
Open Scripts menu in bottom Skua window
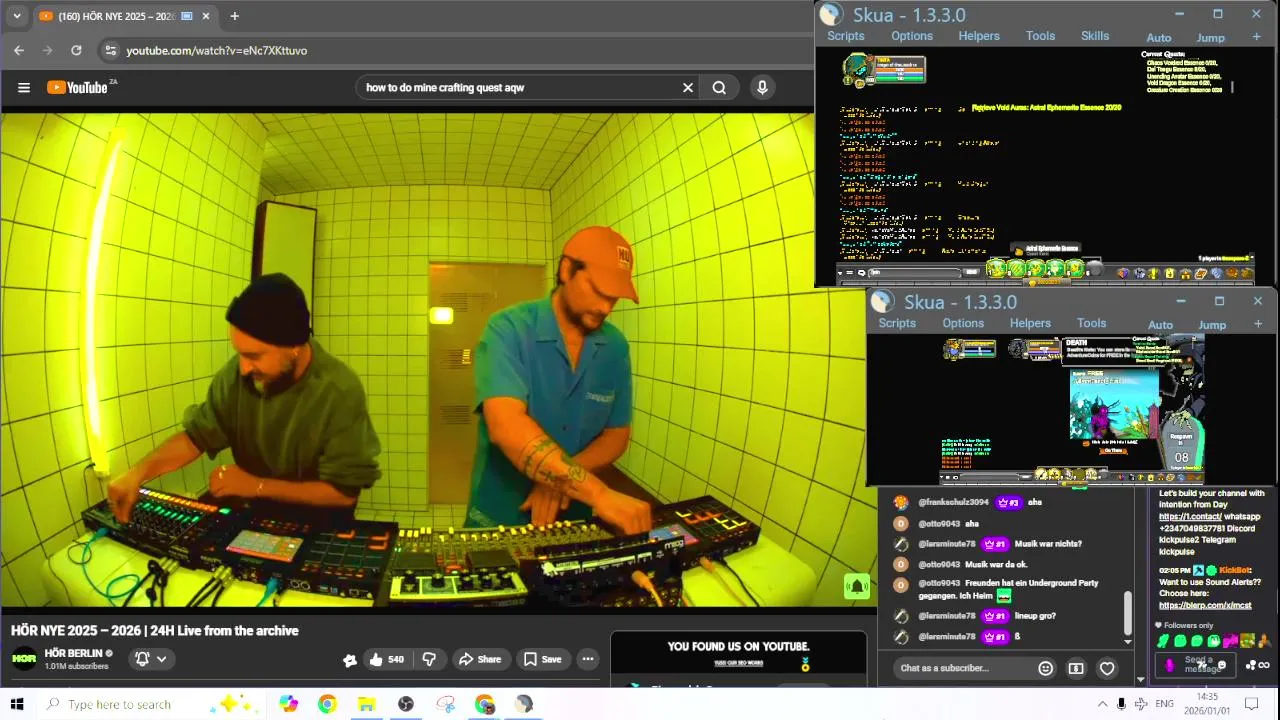pyautogui.click(x=897, y=323)
